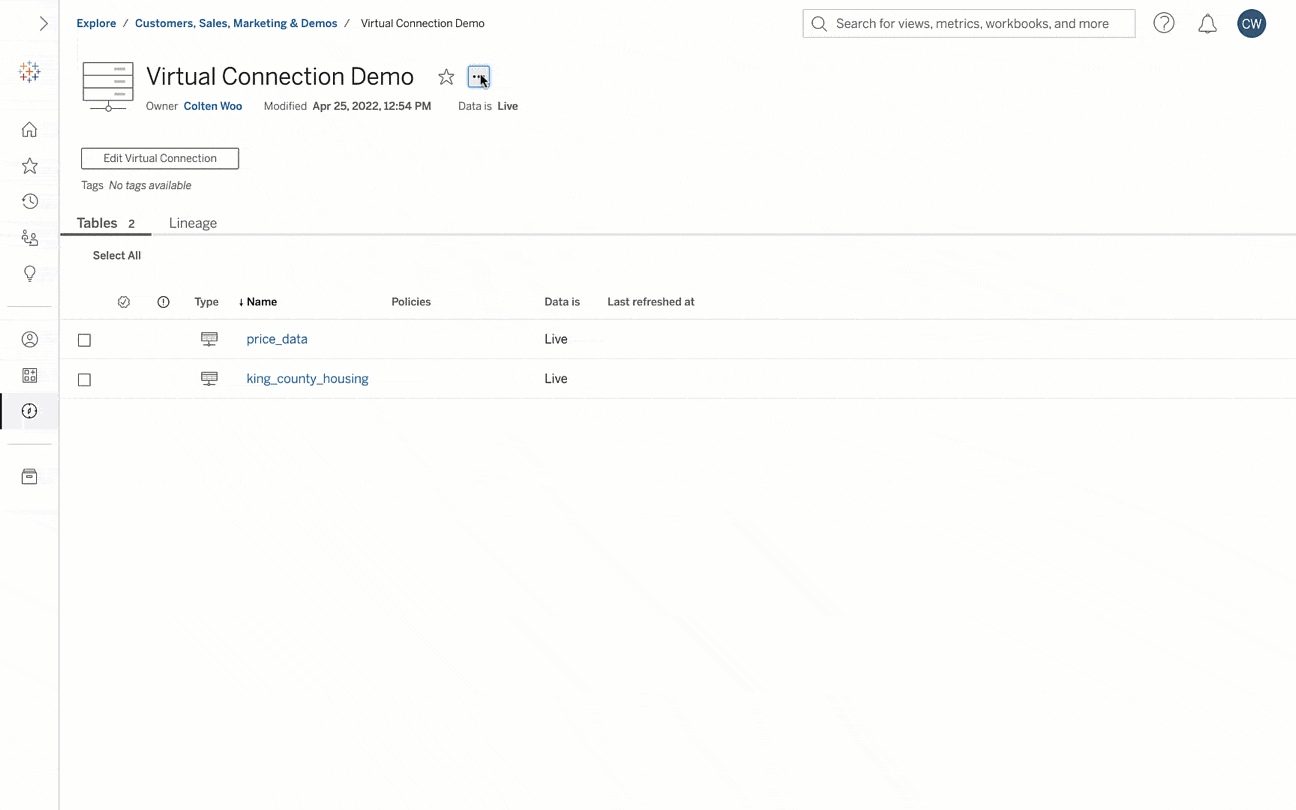
Task: Open Collections icon in the sidebar
Action: [x=30, y=375]
